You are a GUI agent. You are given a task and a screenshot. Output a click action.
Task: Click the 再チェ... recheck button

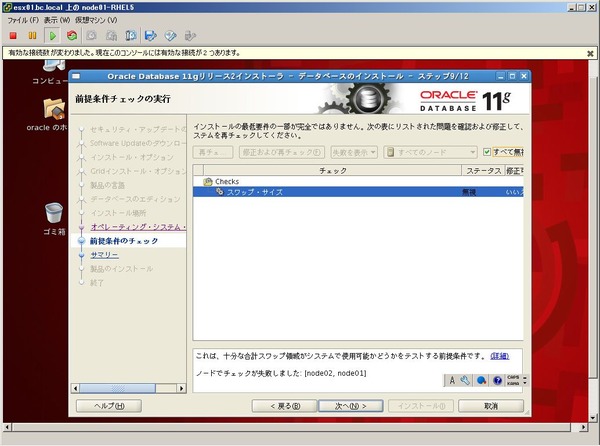point(213,152)
